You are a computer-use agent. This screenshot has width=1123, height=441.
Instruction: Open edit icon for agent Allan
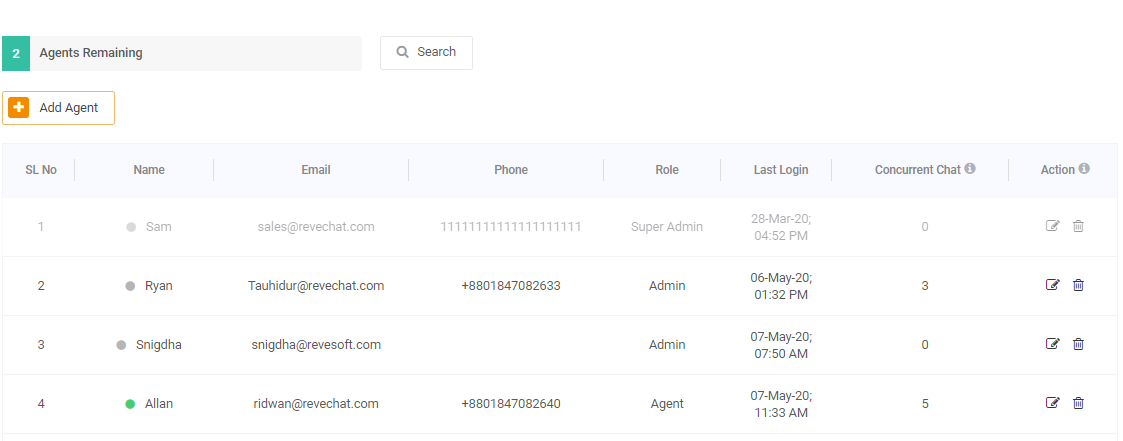pyautogui.click(x=1052, y=403)
